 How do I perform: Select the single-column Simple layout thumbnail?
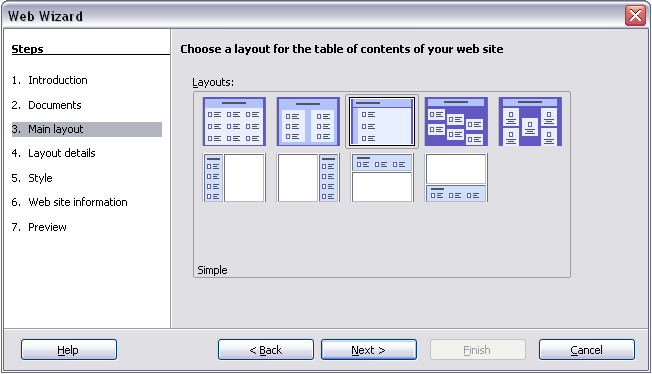pos(382,121)
